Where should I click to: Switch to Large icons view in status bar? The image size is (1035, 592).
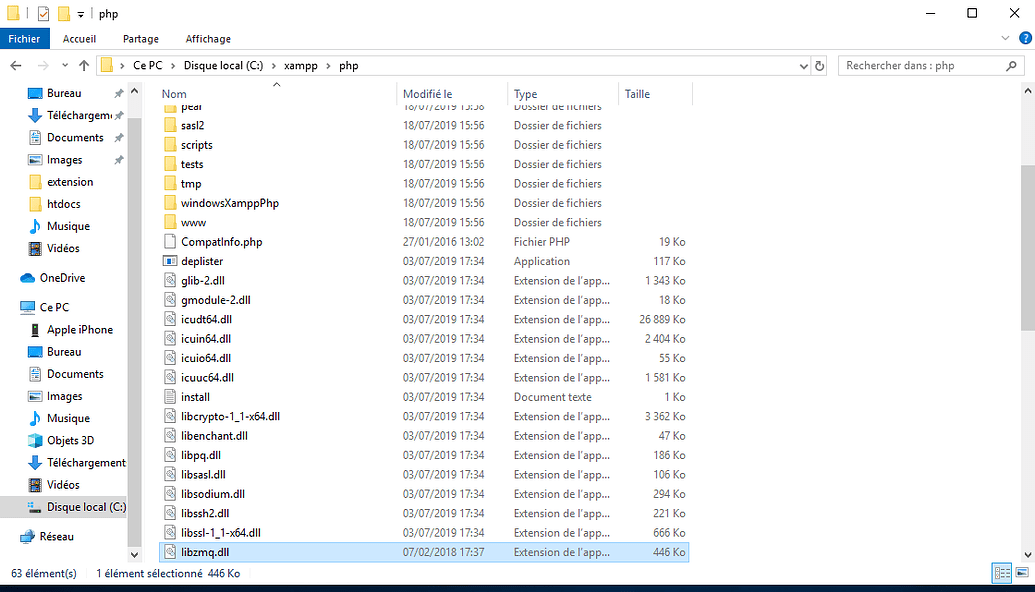point(1020,573)
